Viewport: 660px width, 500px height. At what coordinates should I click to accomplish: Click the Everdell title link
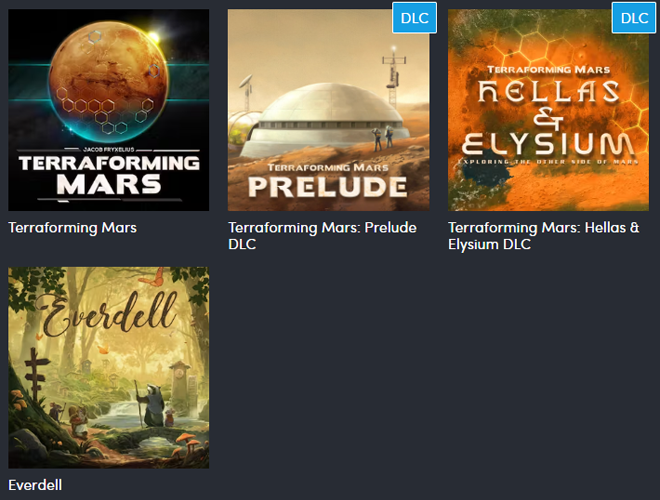35,485
